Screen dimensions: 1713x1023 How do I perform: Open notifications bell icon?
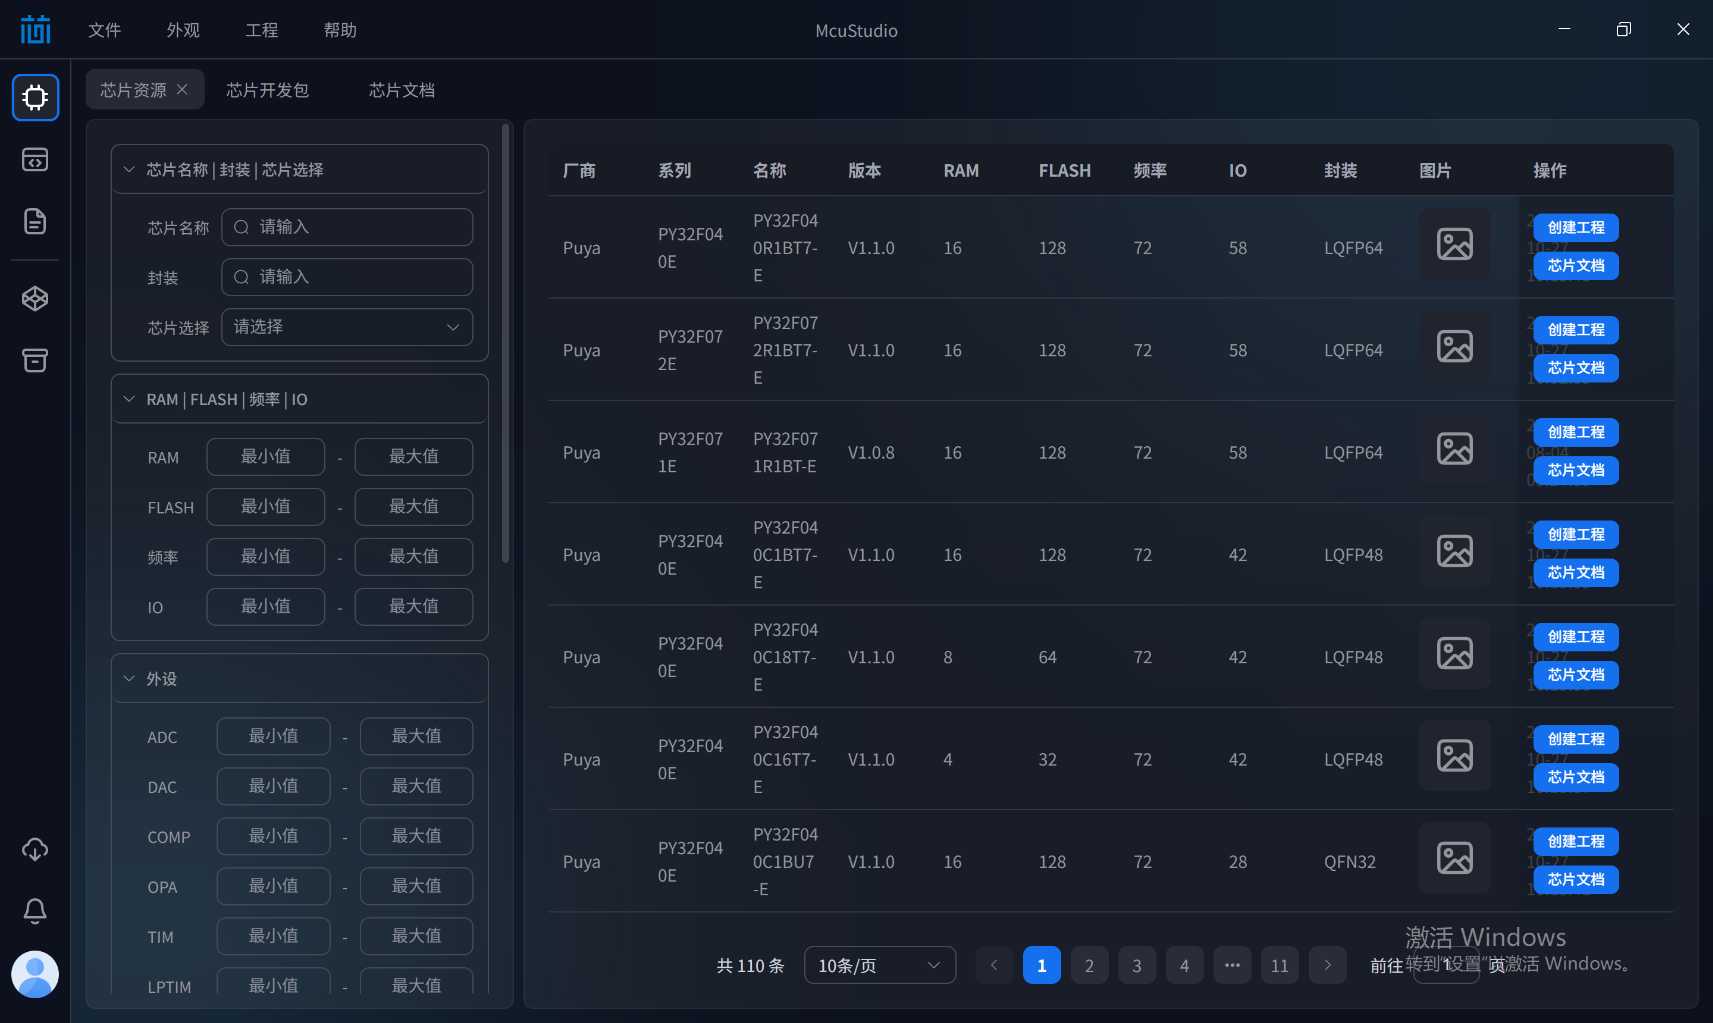pos(35,910)
